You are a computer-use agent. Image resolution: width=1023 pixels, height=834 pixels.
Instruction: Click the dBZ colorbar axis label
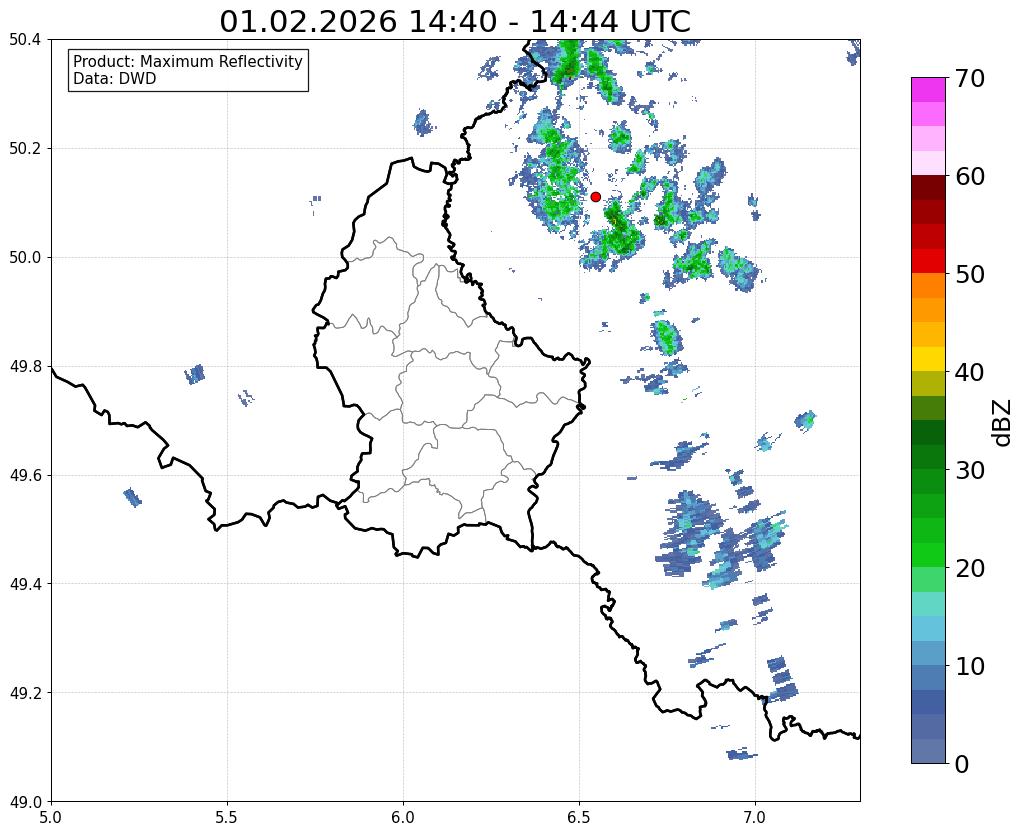[x=1002, y=422]
